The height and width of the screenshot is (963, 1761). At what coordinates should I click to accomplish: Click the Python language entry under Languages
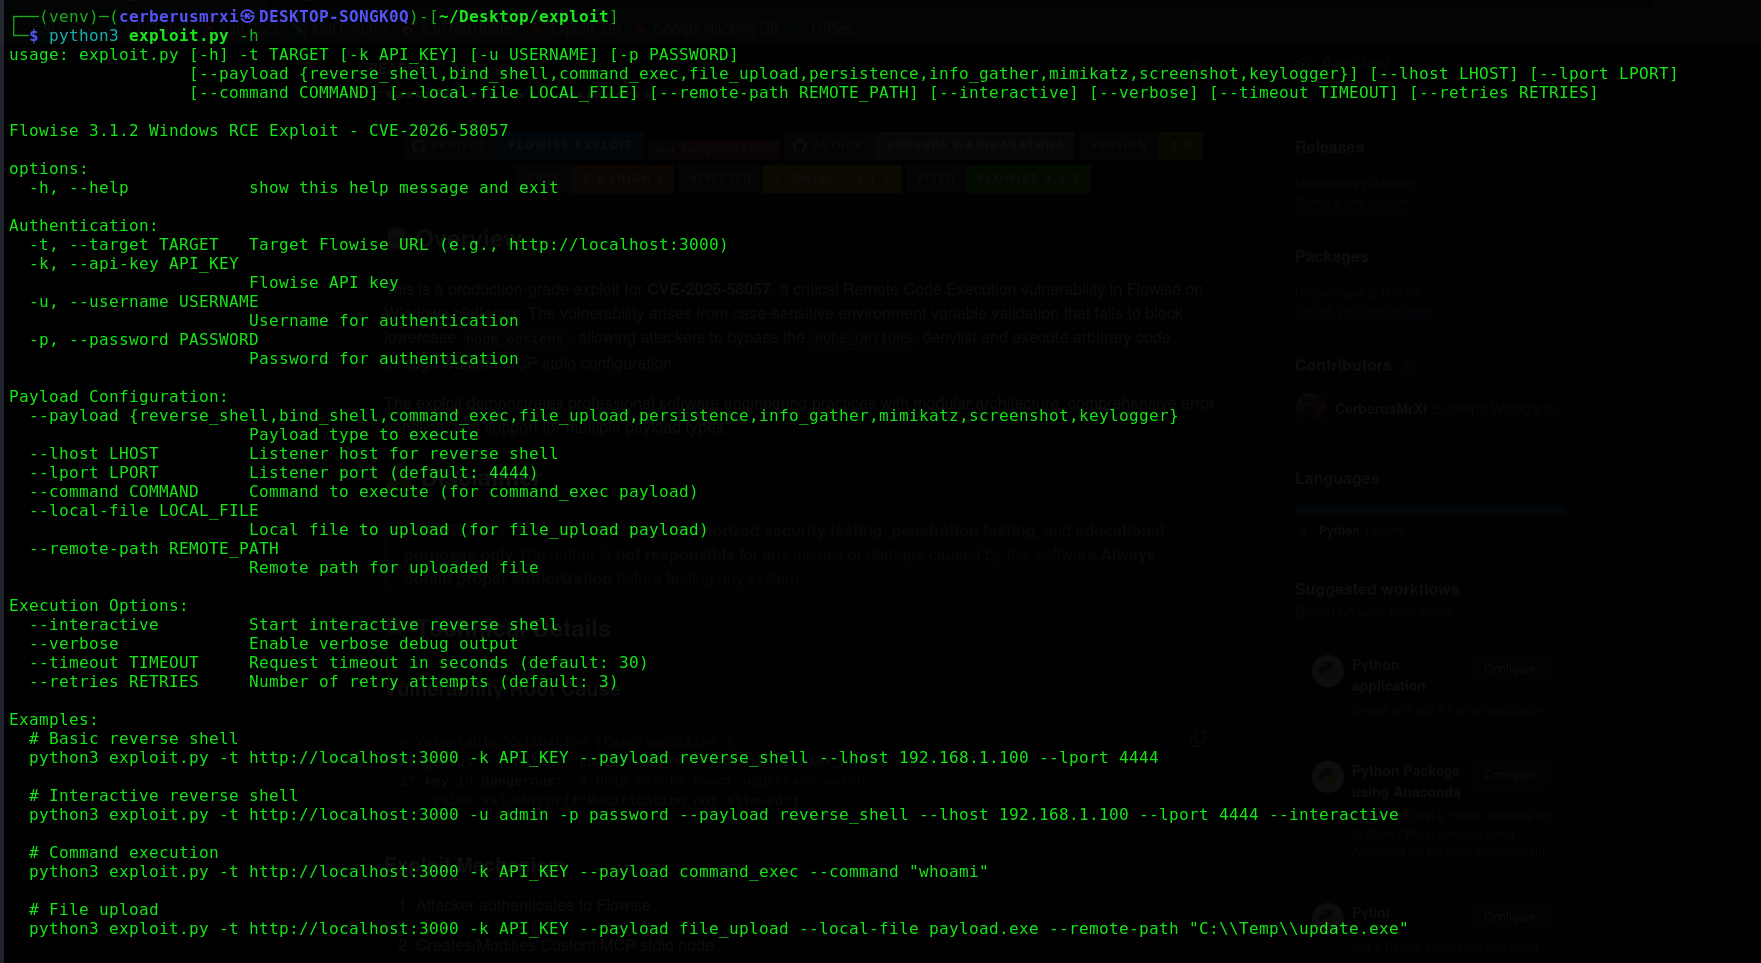click(1361, 531)
